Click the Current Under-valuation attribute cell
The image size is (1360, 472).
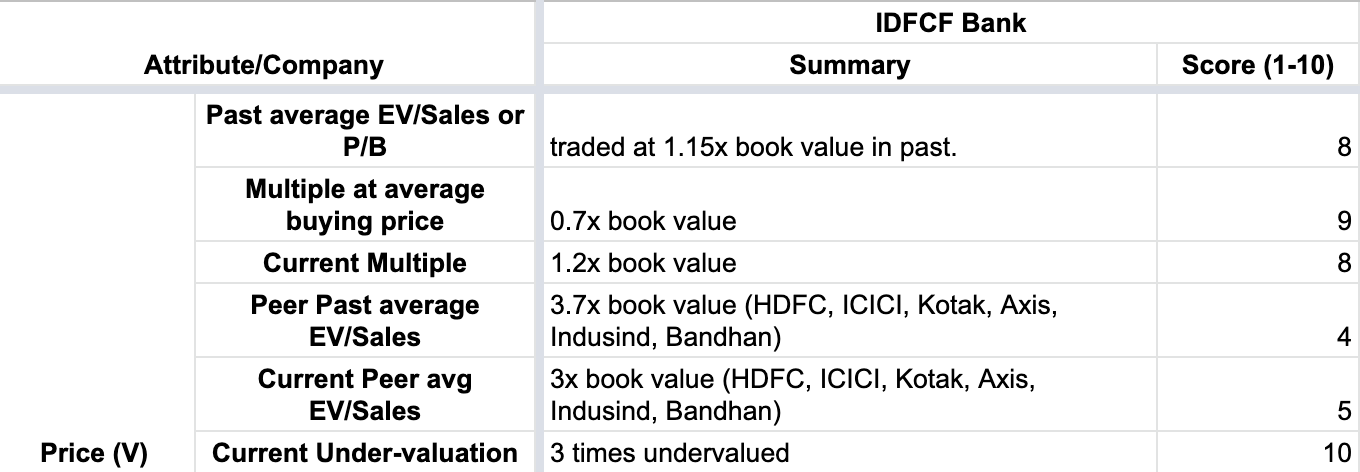364,453
